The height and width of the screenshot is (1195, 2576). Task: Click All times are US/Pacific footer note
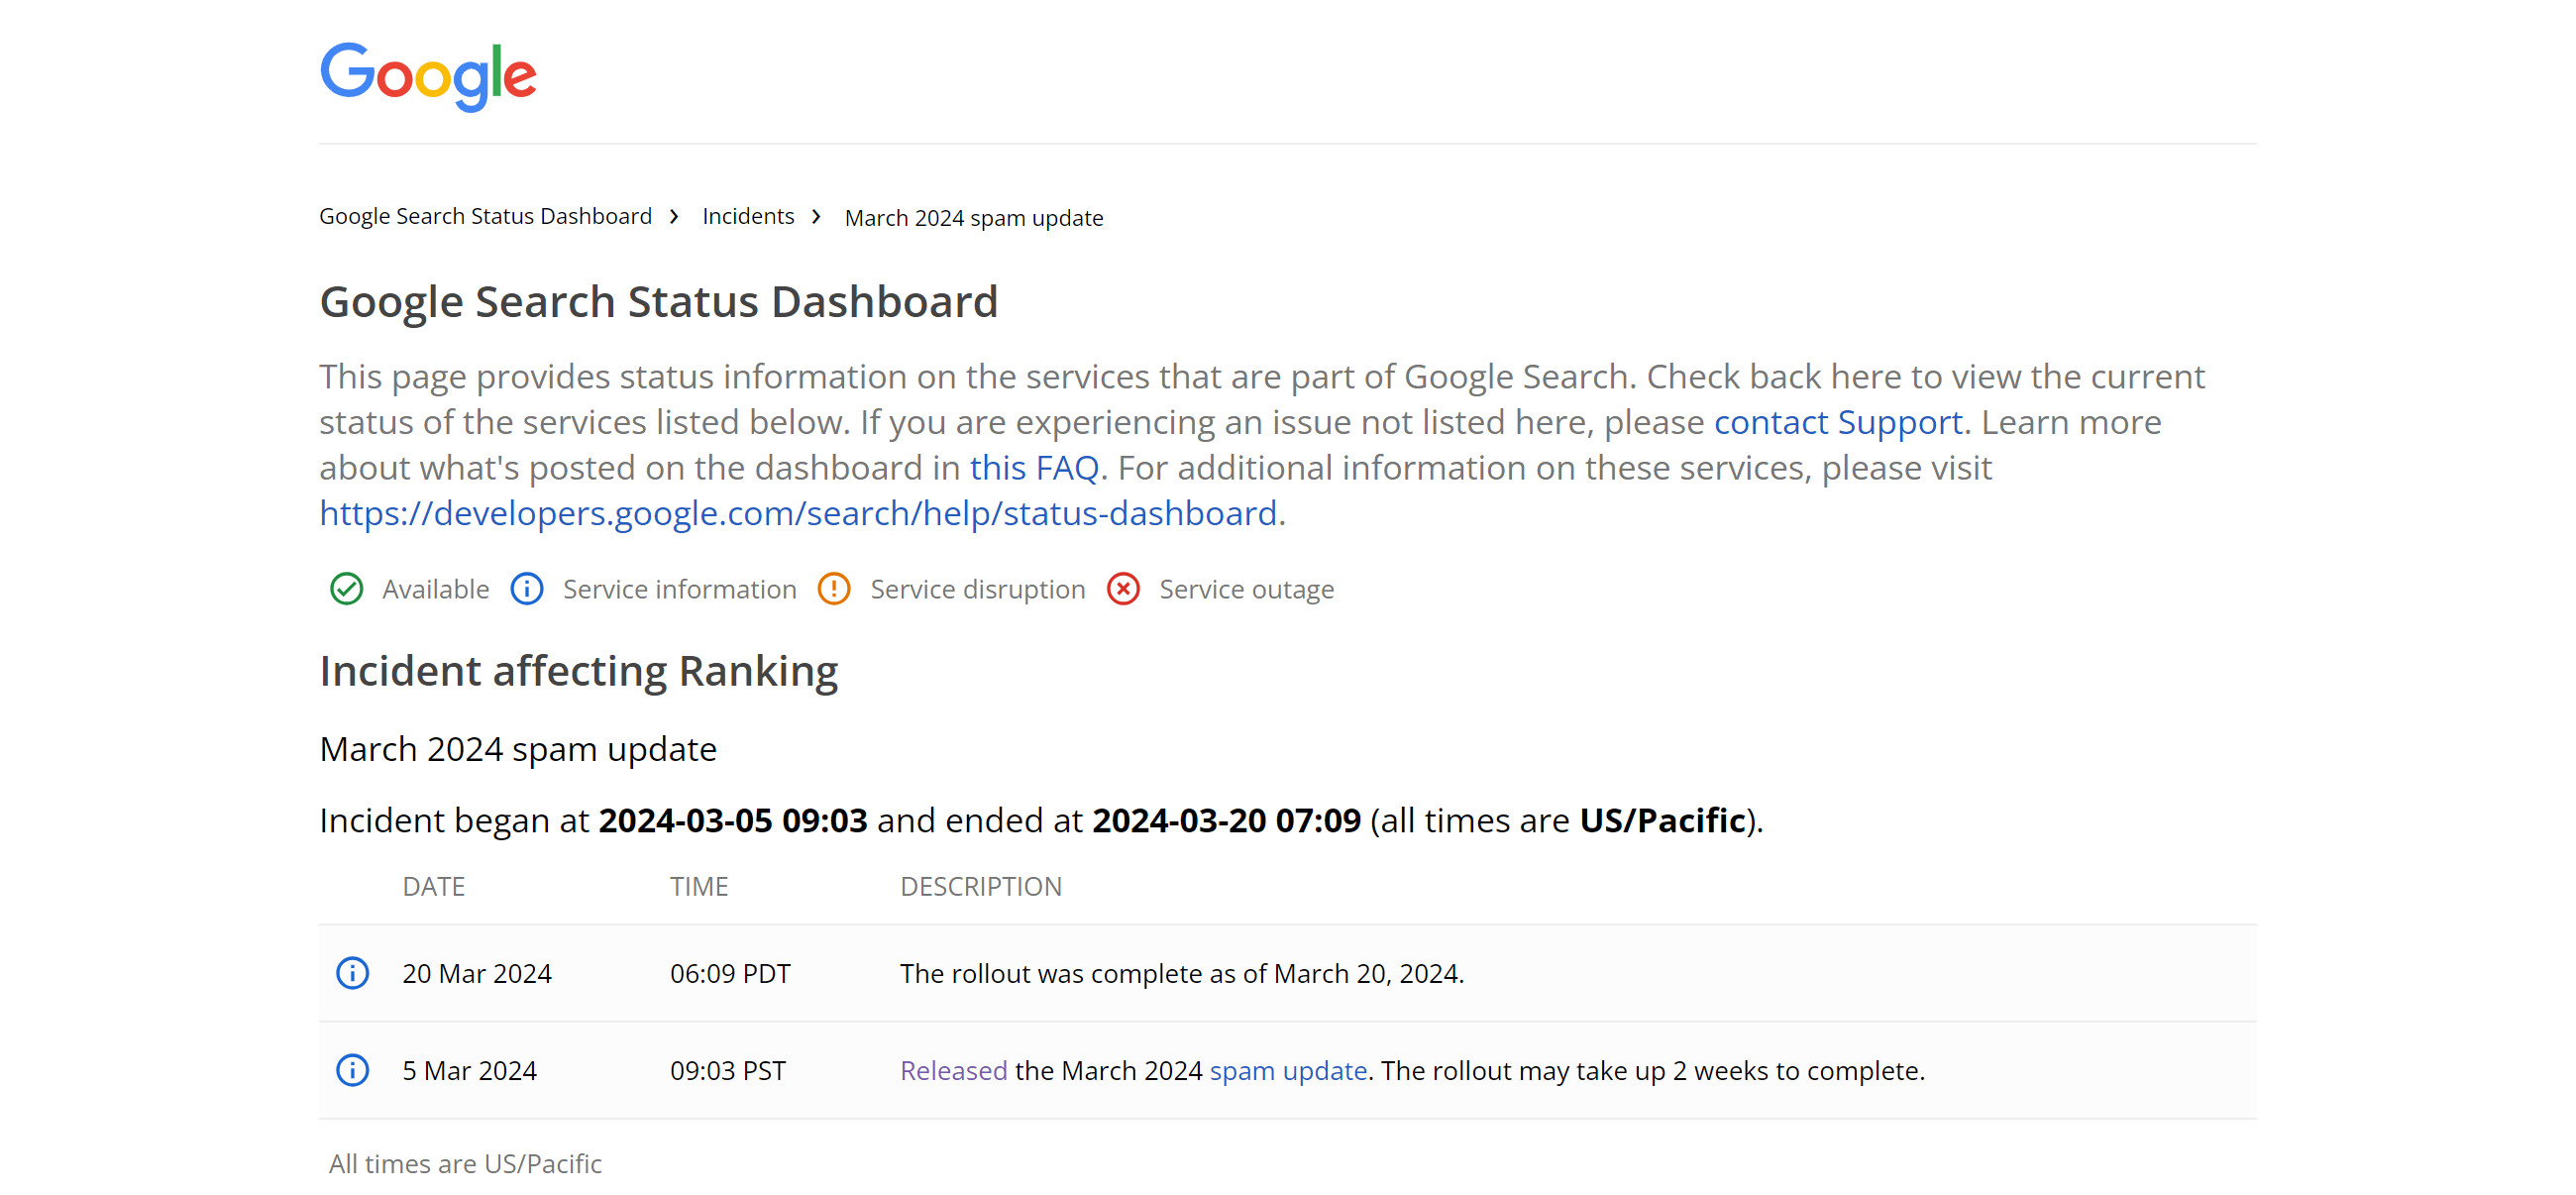[x=465, y=1164]
